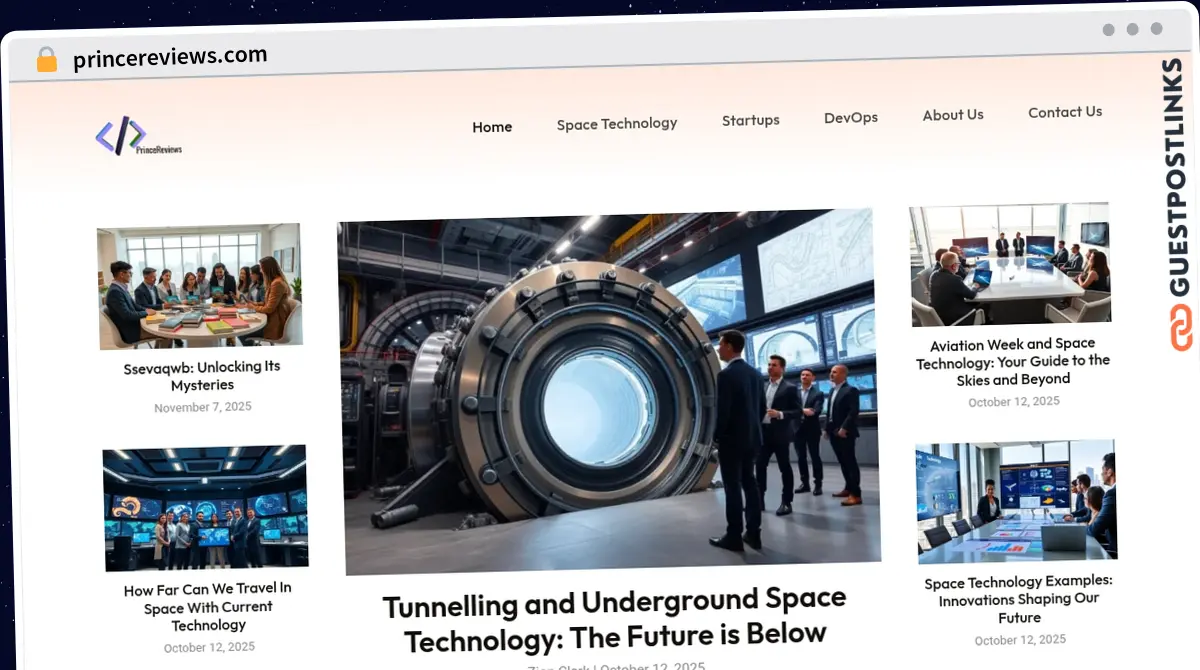
Task: Read Ssevaqwb: Unlocking Its Mysteries
Action: pyautogui.click(x=202, y=376)
